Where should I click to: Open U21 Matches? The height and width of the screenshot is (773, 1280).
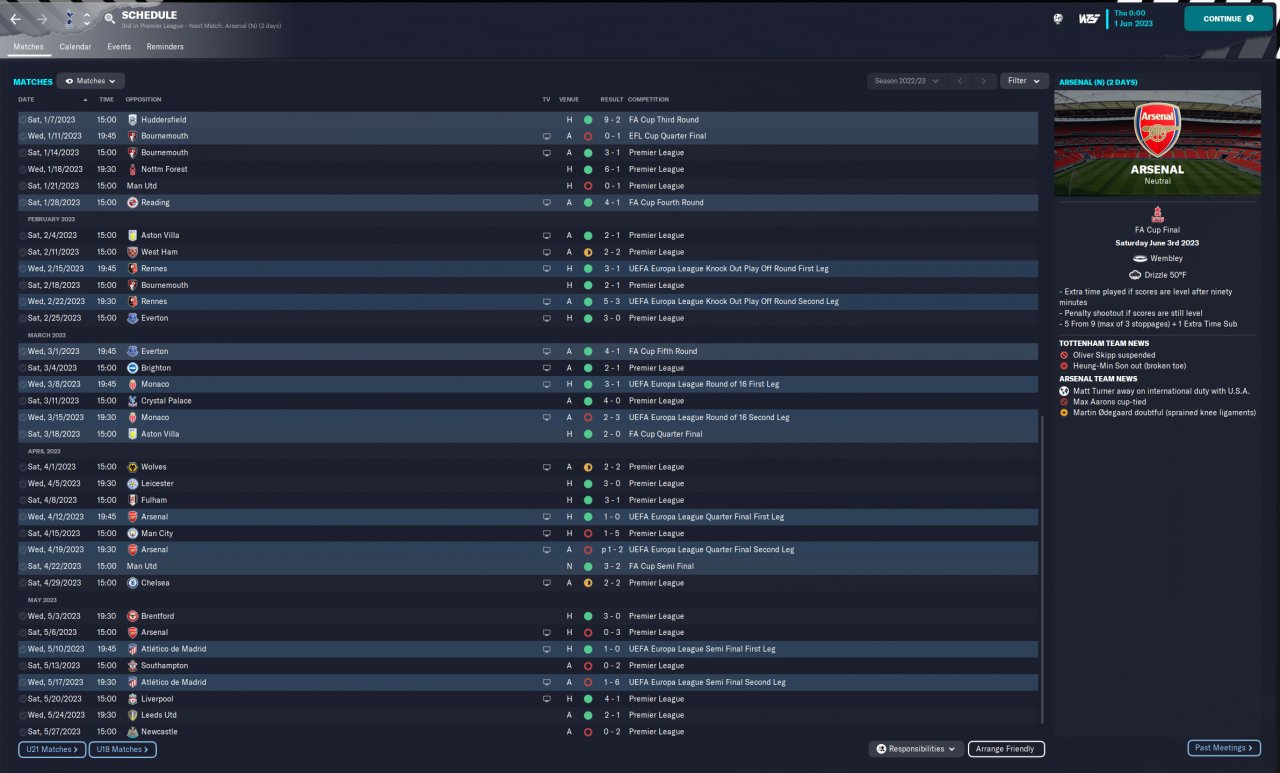click(51, 749)
